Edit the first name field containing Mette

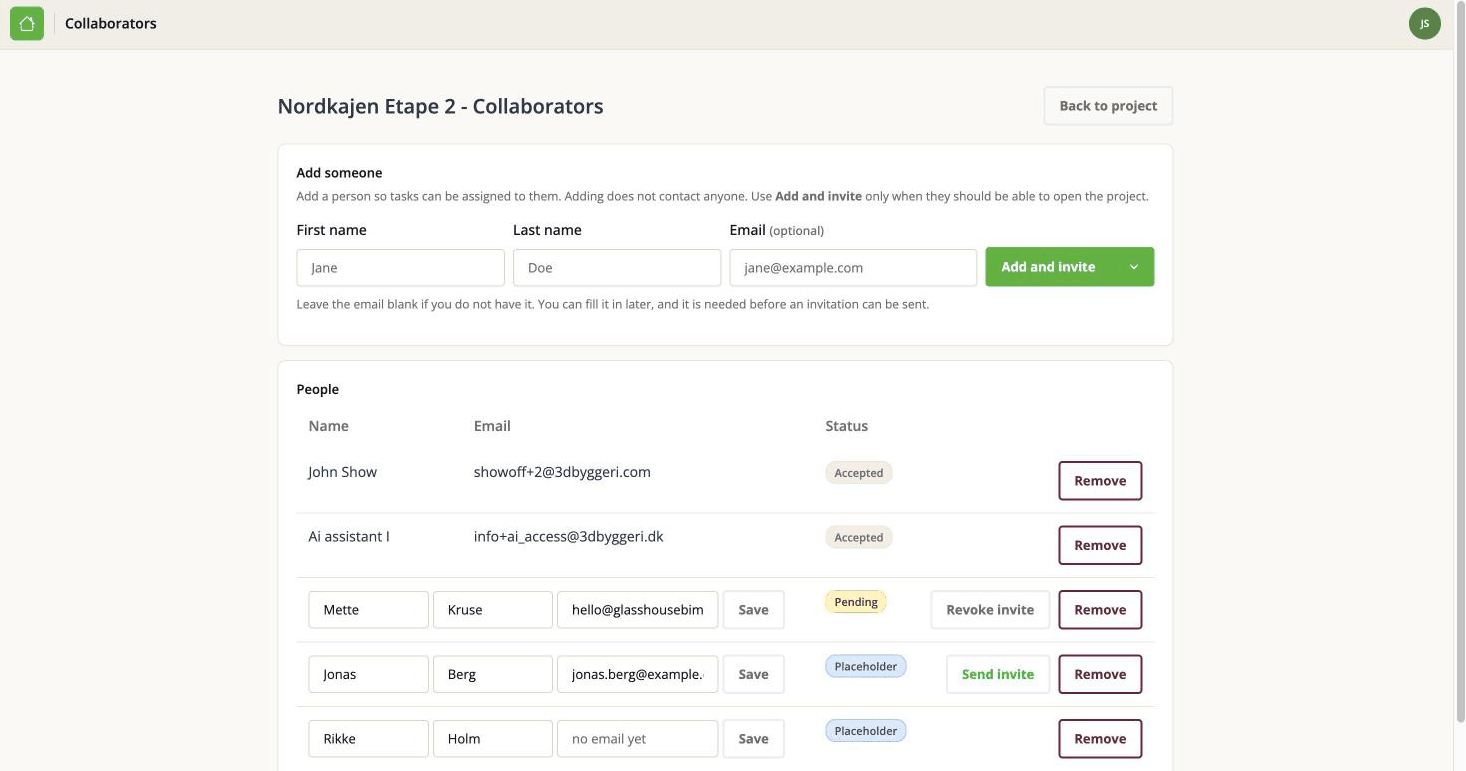coord(369,610)
